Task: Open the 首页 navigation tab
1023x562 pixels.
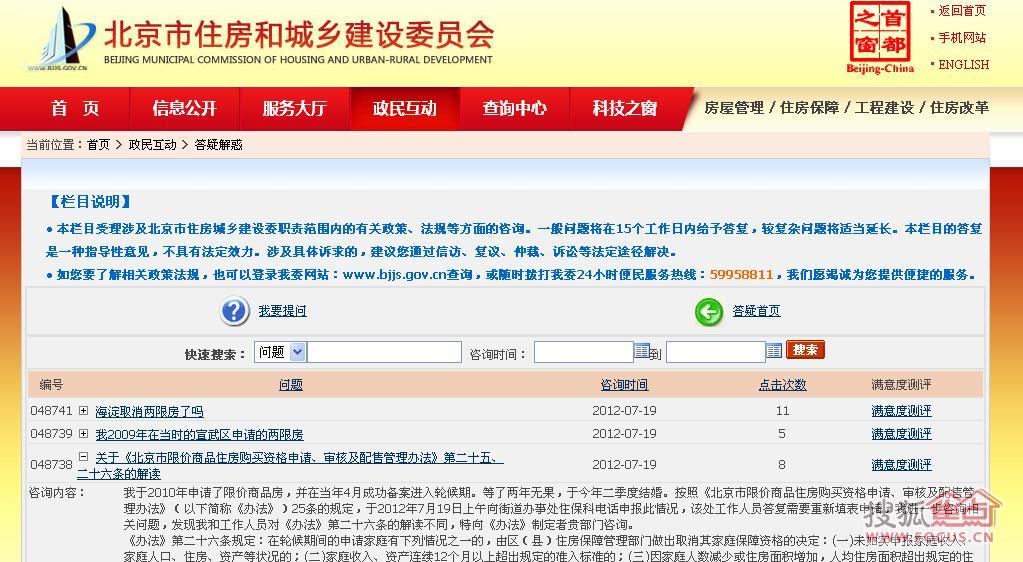Action: [75, 108]
